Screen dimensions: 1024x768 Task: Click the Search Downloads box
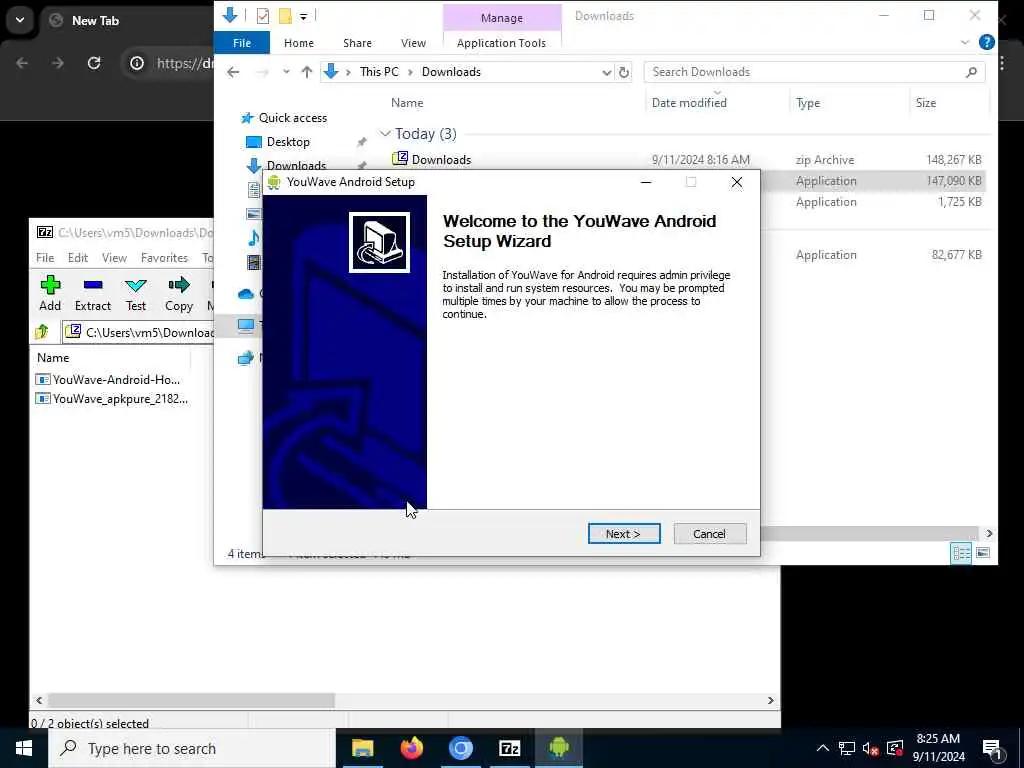click(x=805, y=72)
